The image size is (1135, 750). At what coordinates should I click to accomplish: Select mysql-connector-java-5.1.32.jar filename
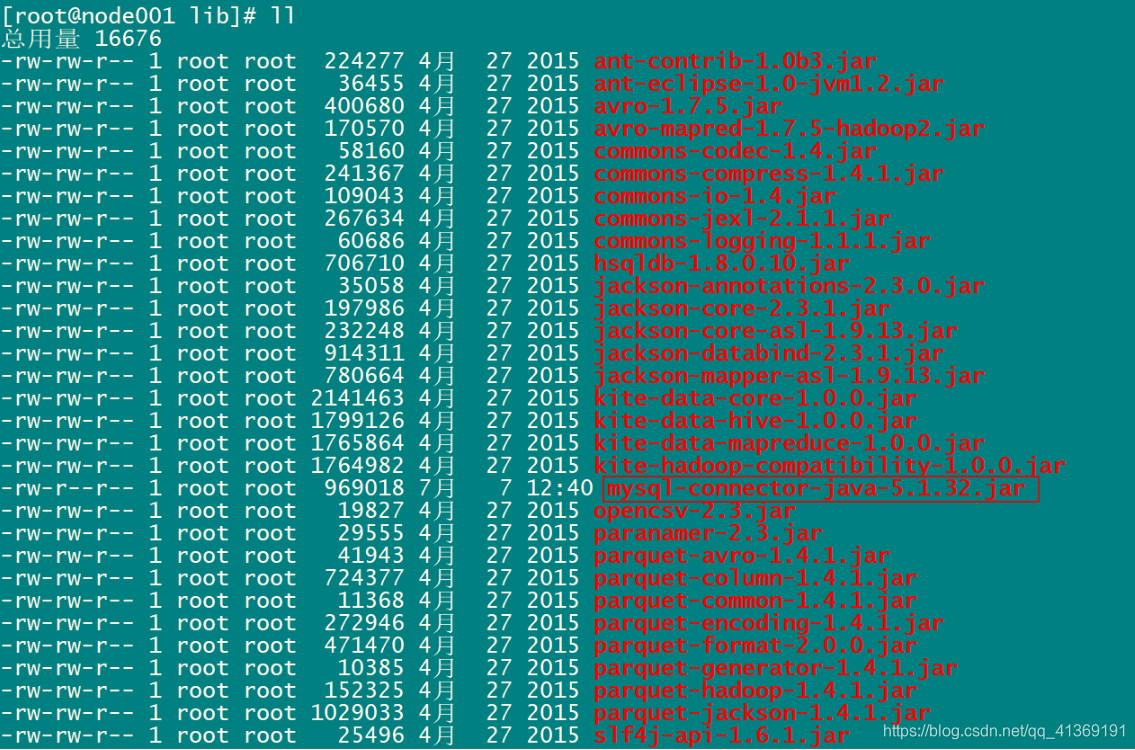[817, 489]
